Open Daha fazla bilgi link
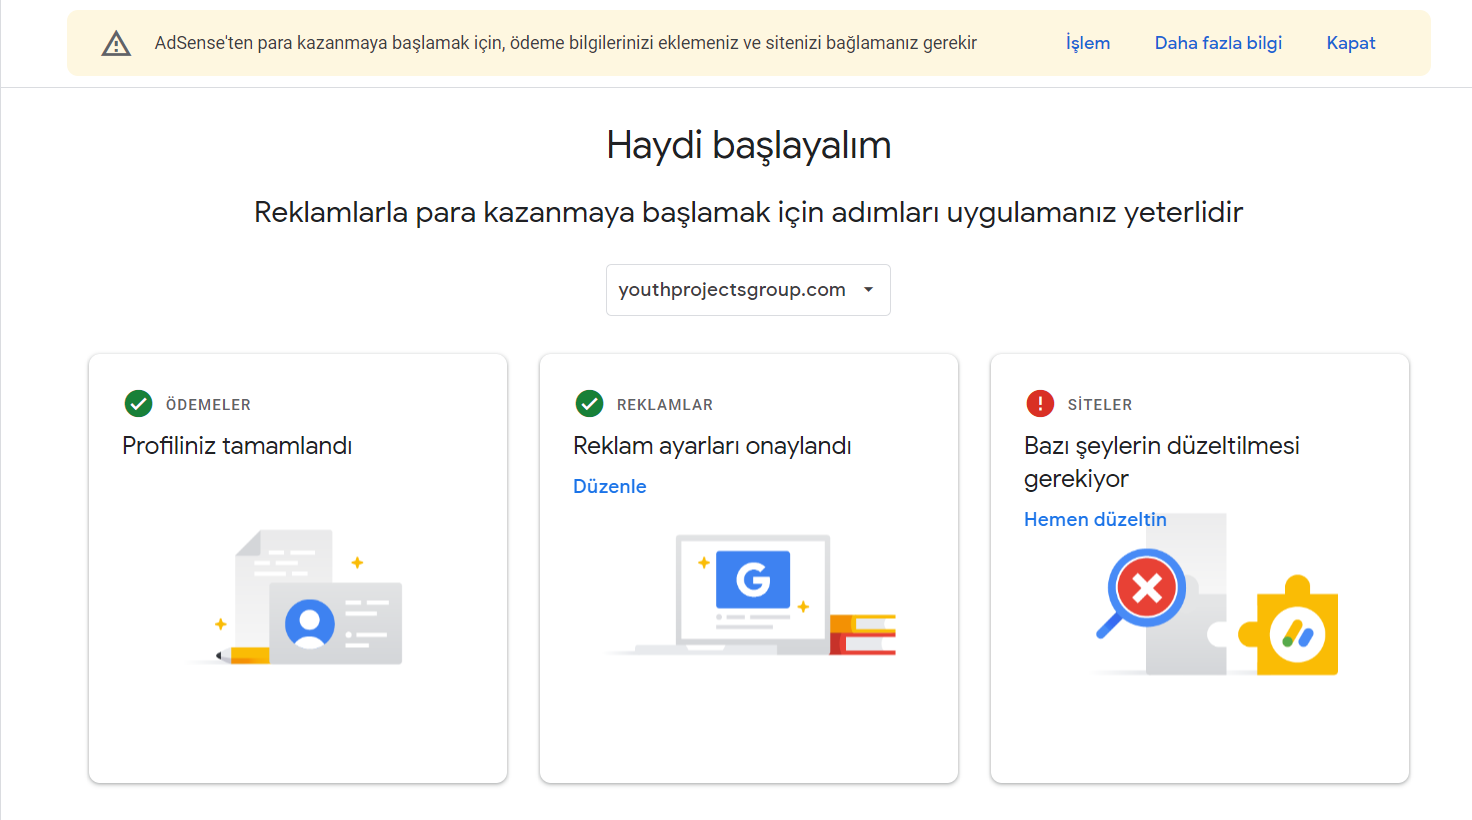Screen dimensions: 1472x820 1218,43
